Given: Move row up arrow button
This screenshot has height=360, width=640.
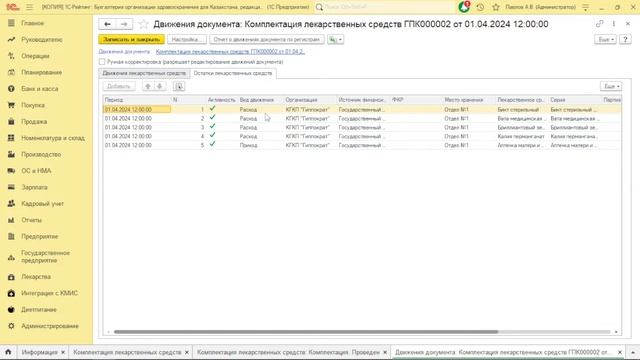Looking at the screenshot, I should click(148, 86).
